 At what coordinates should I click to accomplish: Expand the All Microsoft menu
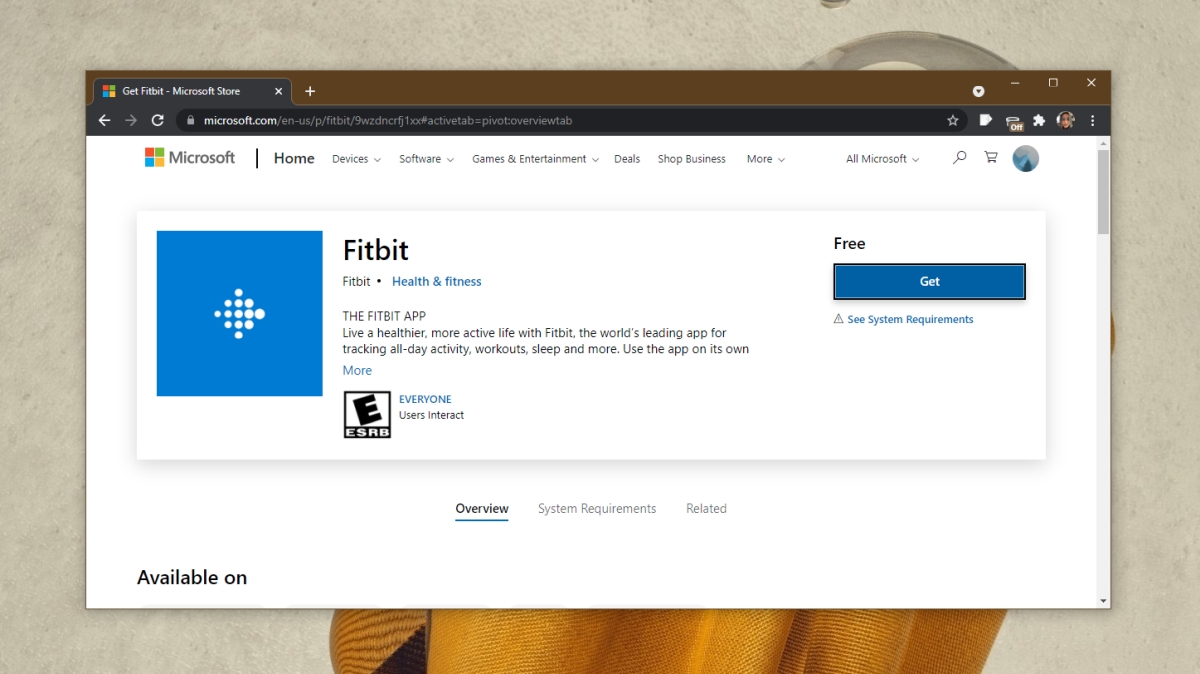click(882, 159)
